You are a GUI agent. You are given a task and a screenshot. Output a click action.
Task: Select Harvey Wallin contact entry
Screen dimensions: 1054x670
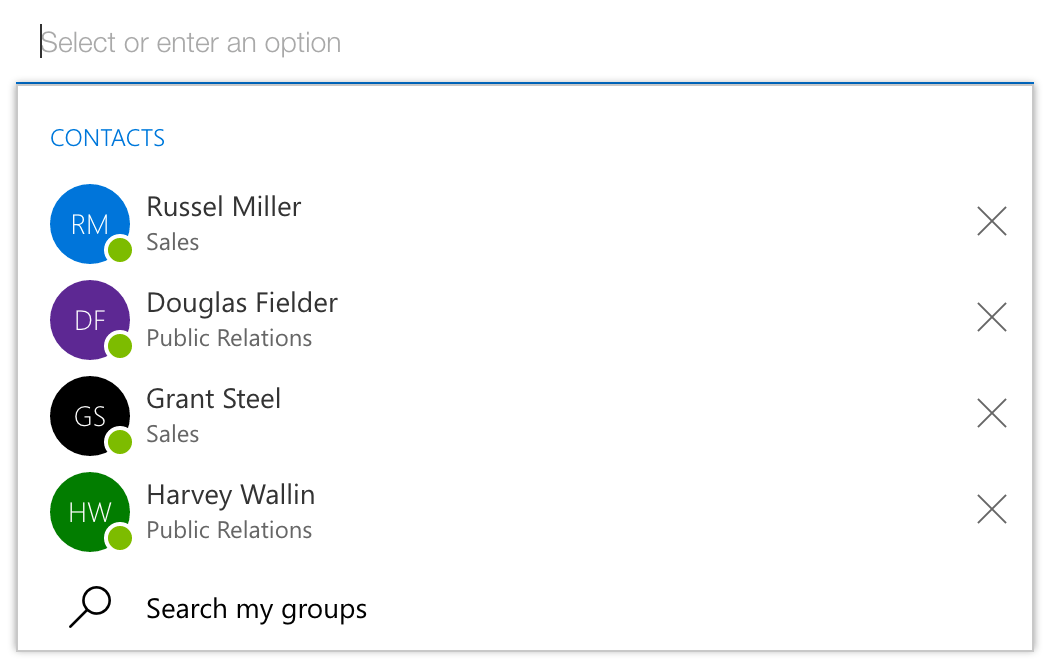pos(231,495)
